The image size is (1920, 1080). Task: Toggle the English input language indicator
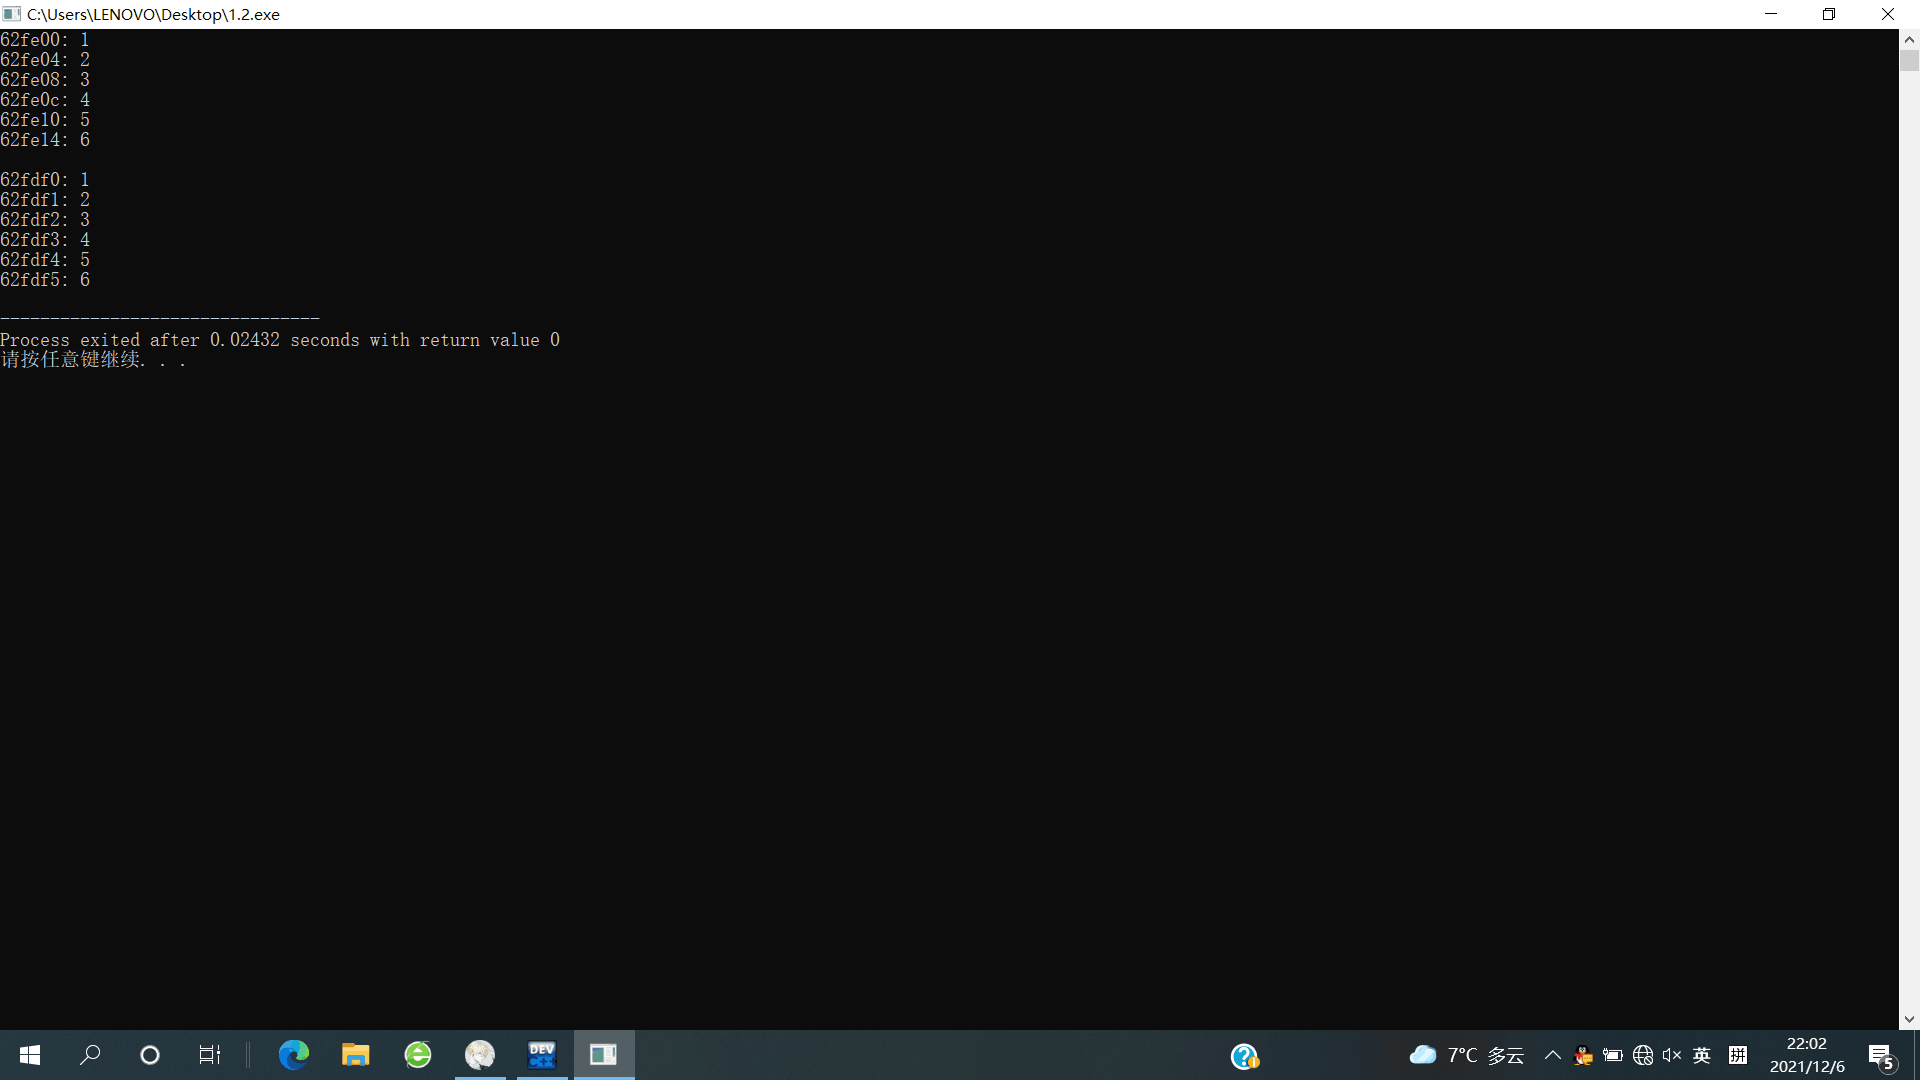[1702, 1055]
